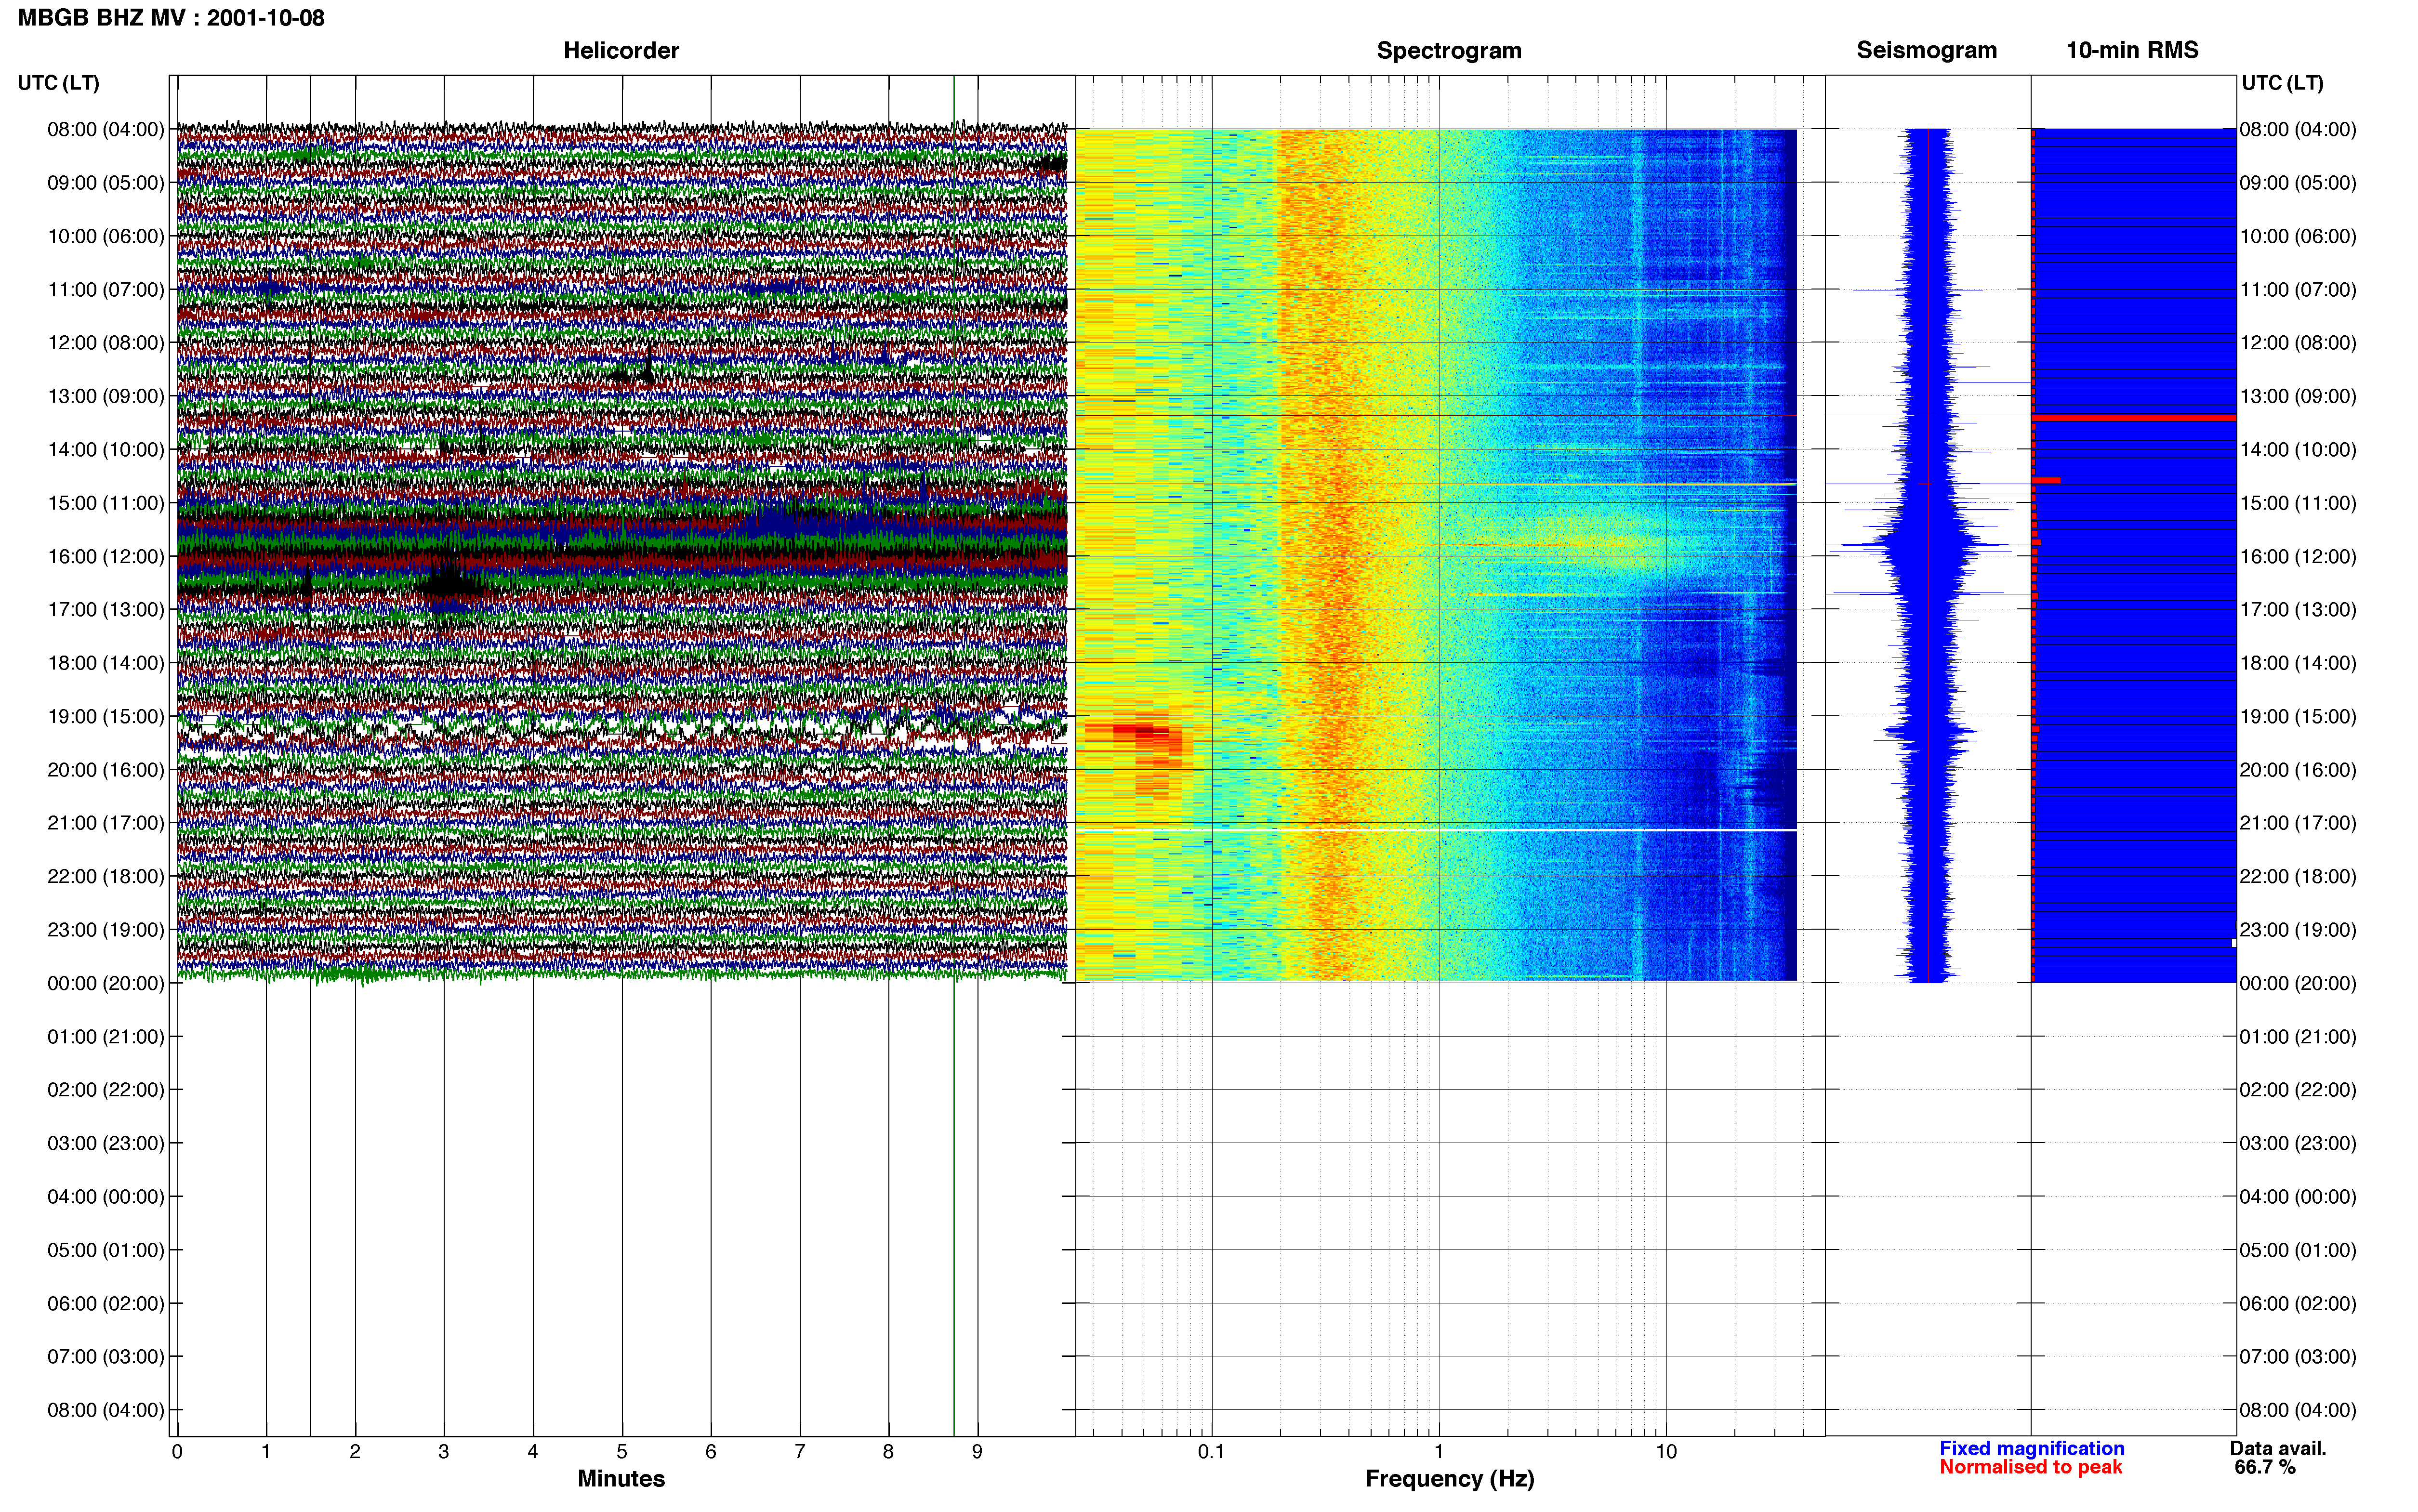Click the 'Normalised to peak' legend text
Image resolution: width=2418 pixels, height=1512 pixels.
coord(2031,1468)
